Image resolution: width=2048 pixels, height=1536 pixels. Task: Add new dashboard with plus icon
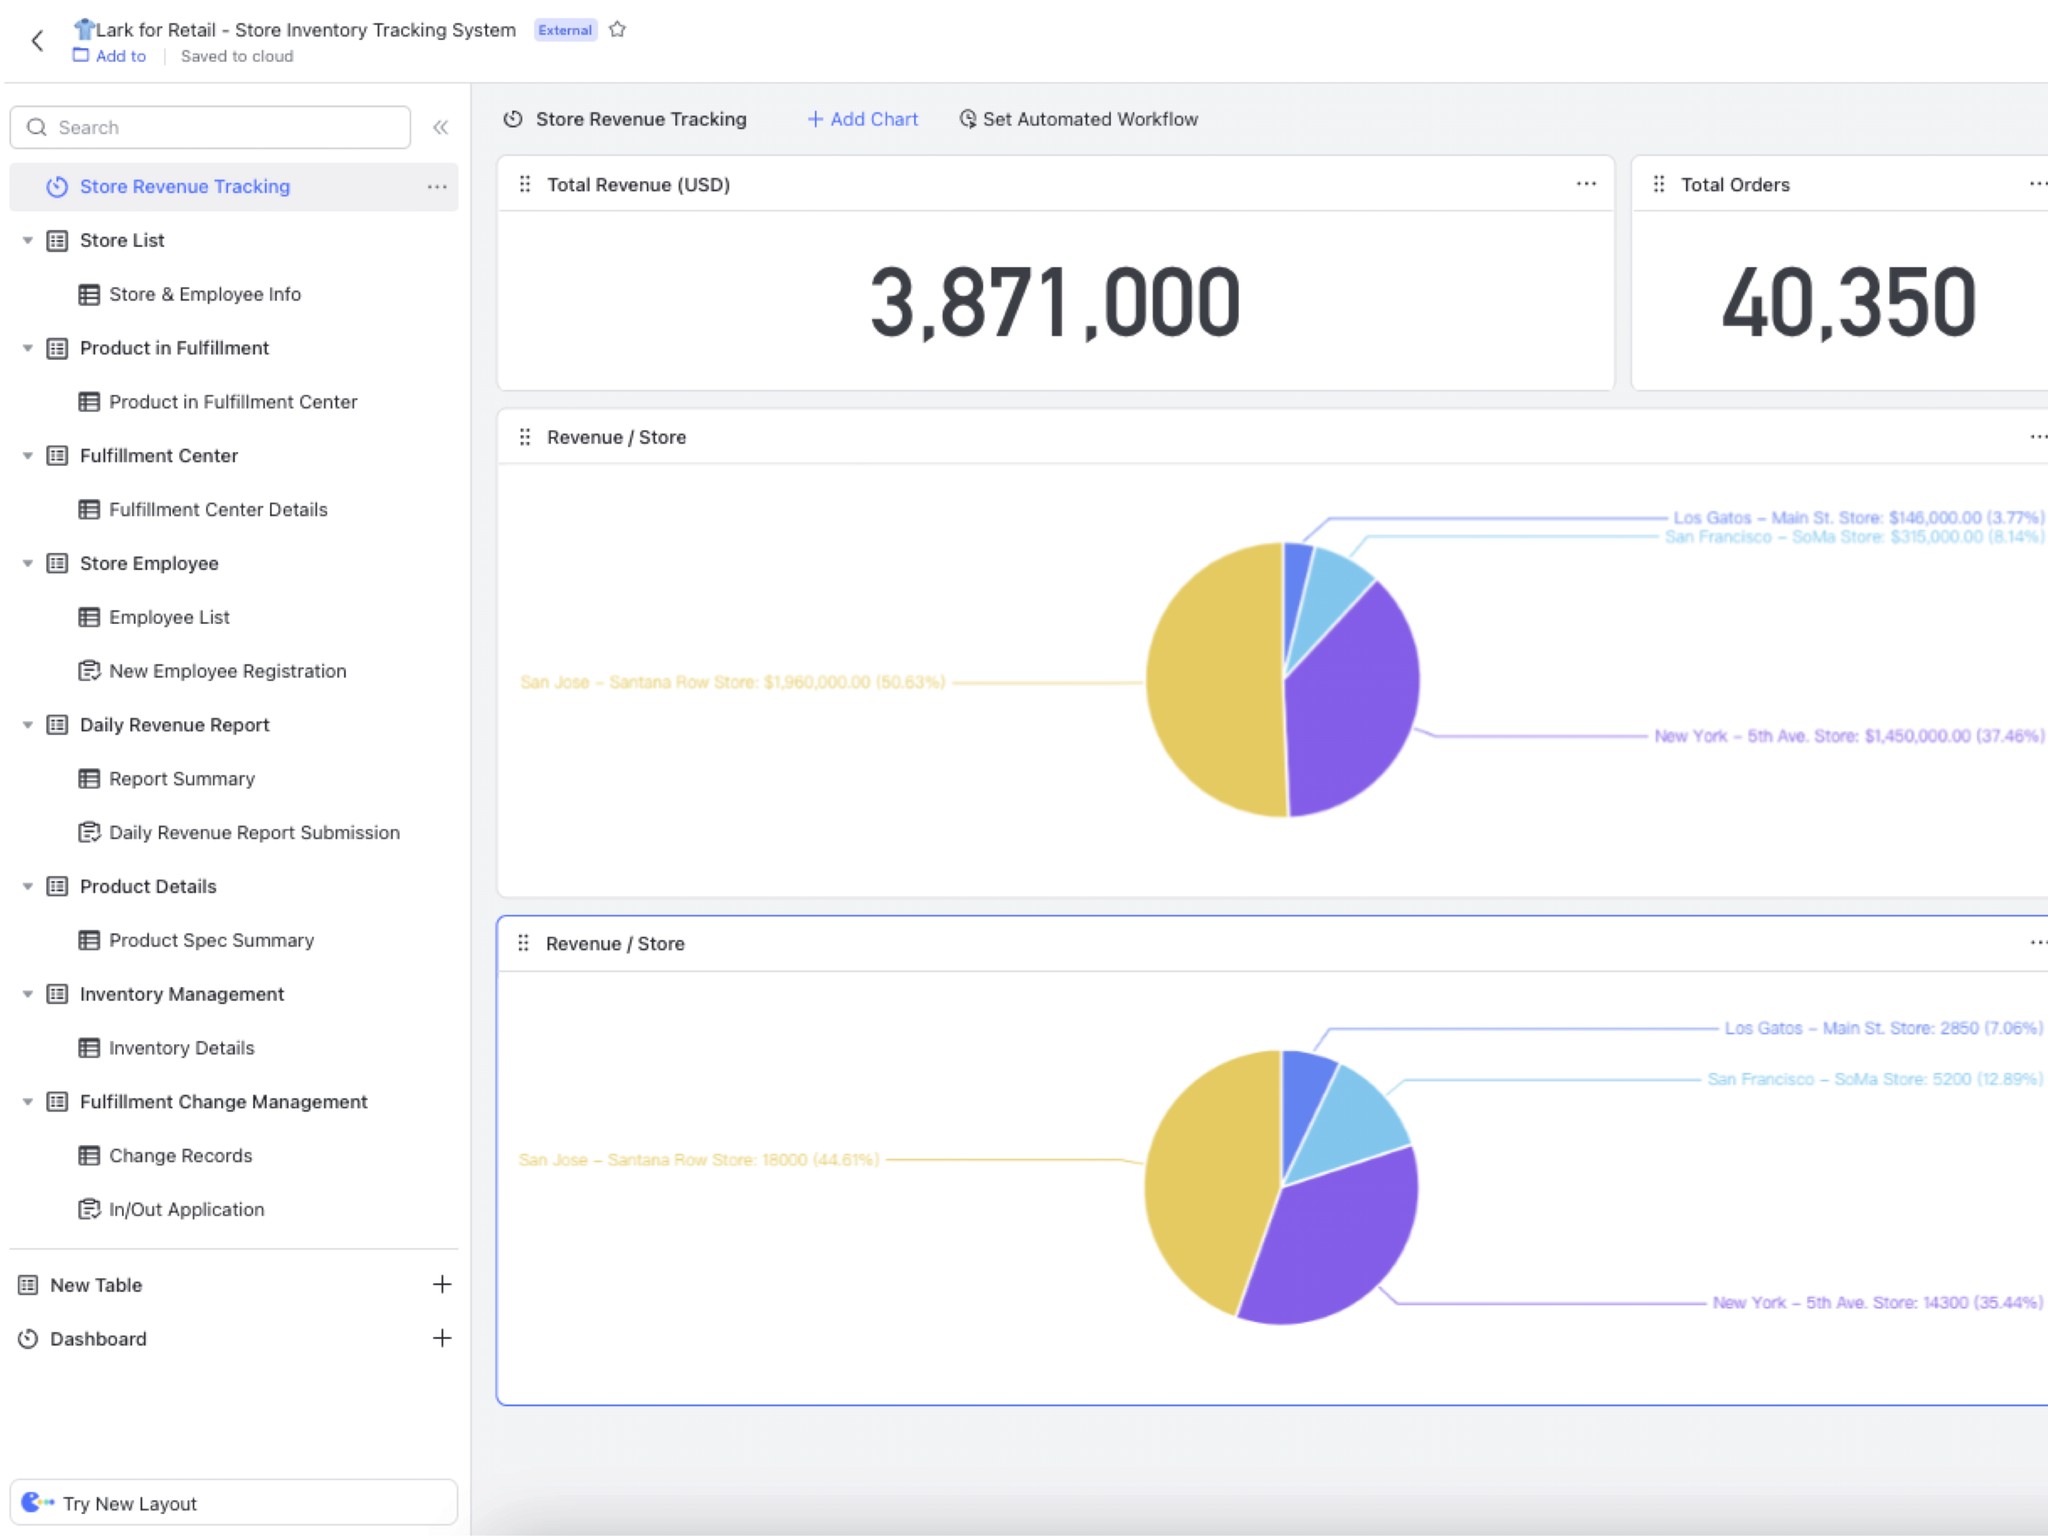(x=441, y=1338)
